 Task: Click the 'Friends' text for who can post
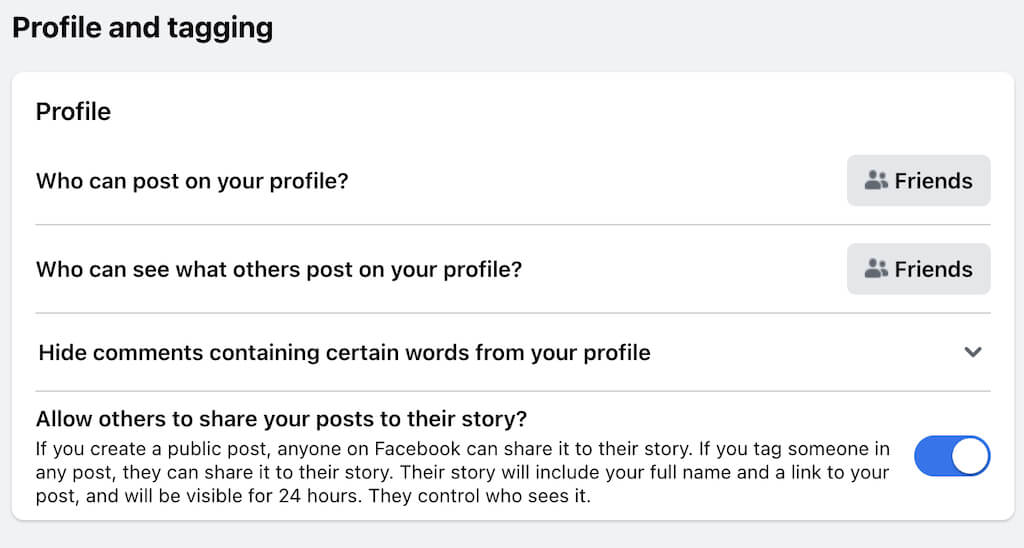[933, 181]
